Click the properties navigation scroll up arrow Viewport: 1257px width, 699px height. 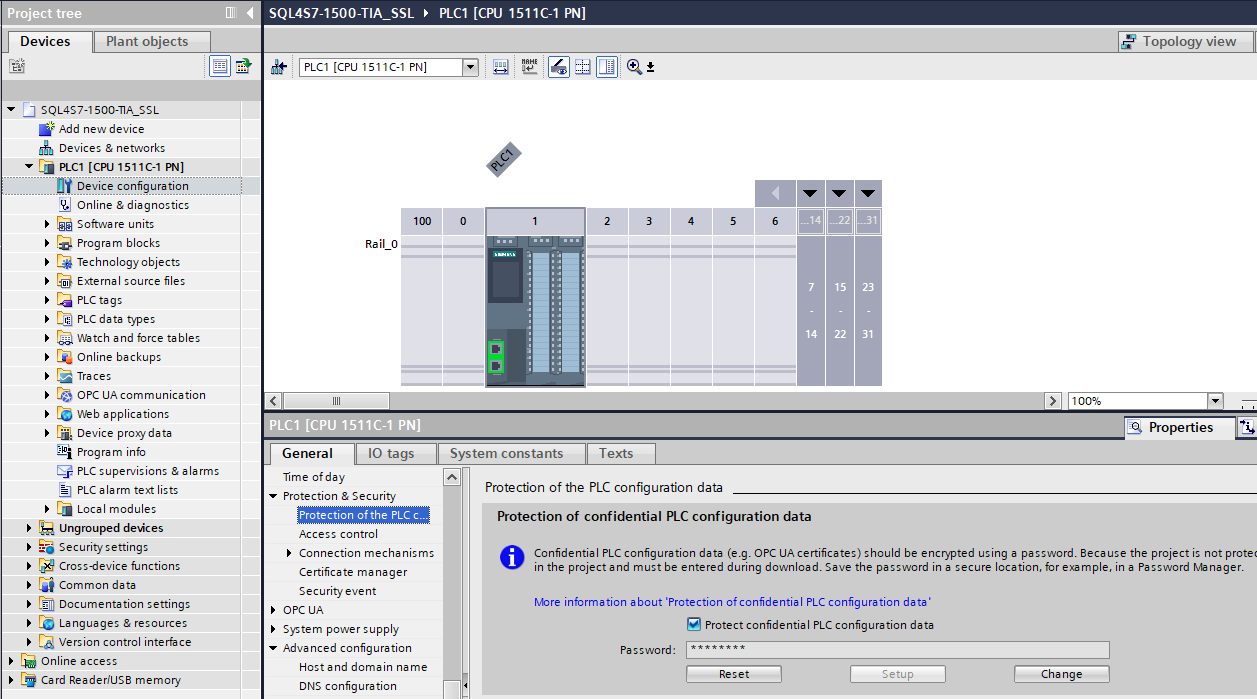coord(452,478)
